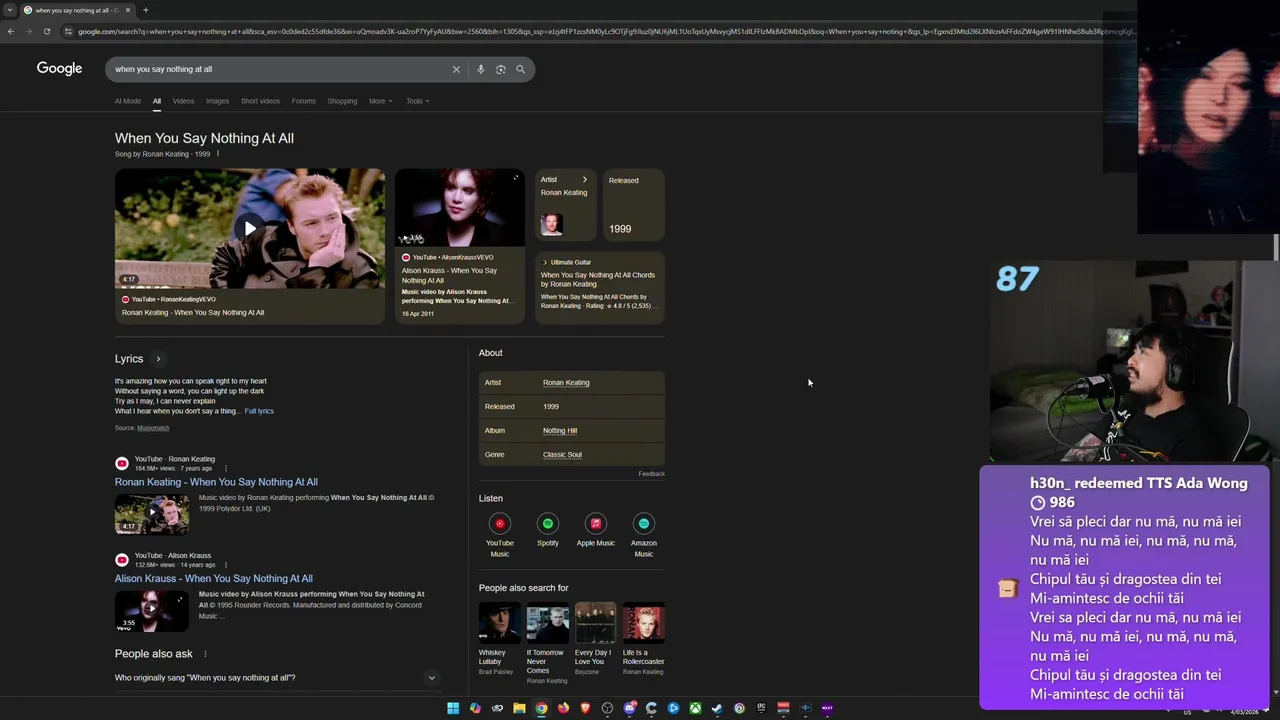1280x720 pixels.
Task: Switch to the Shopping tab
Action: point(342,101)
